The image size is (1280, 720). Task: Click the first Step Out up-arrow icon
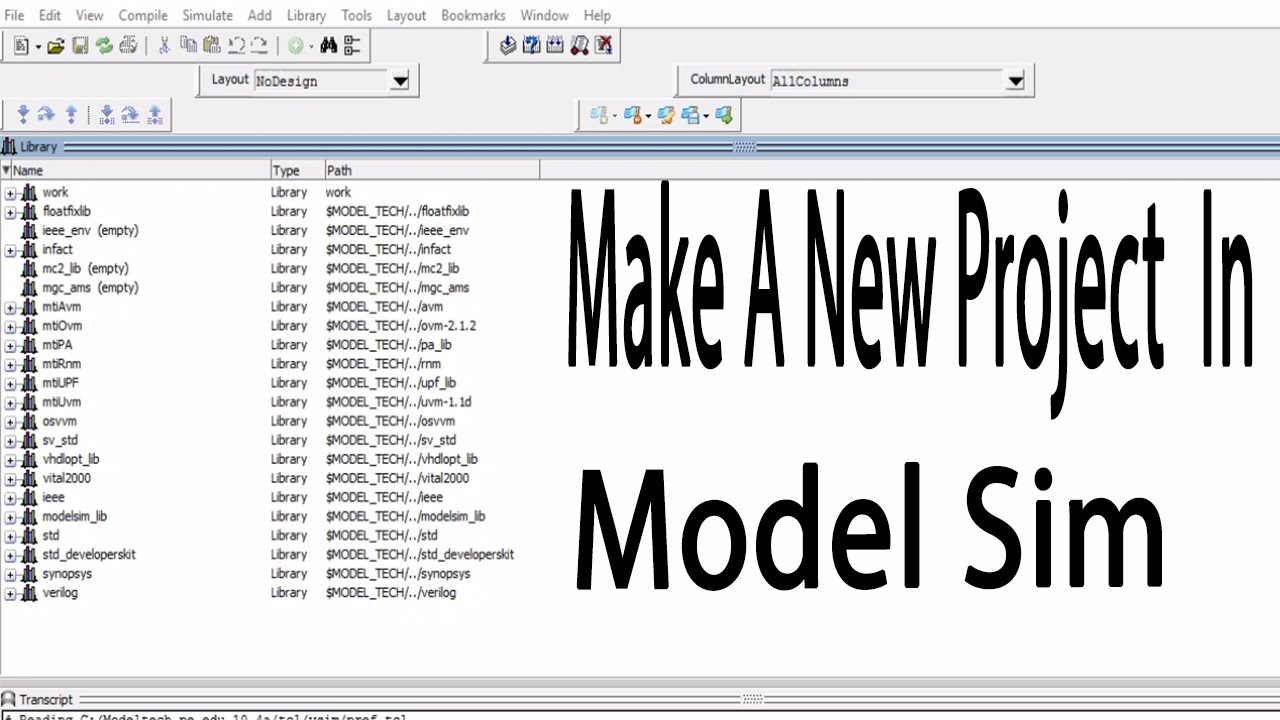[x=71, y=115]
